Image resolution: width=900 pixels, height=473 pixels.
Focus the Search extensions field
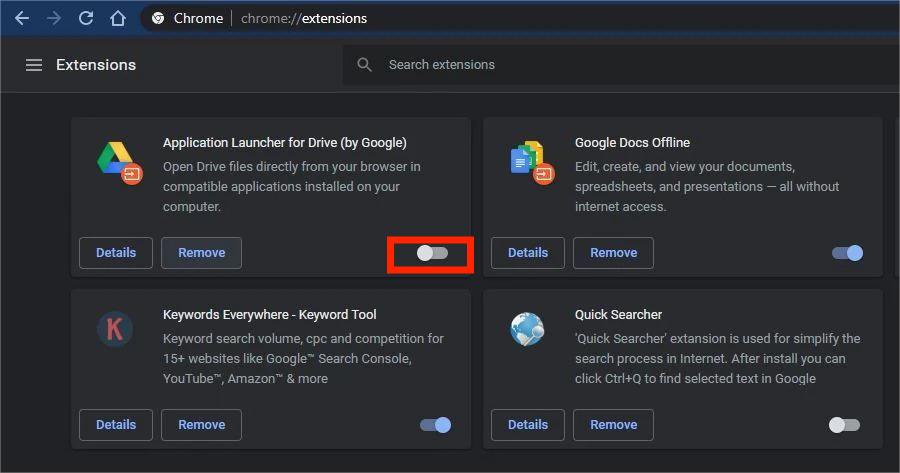tap(621, 65)
